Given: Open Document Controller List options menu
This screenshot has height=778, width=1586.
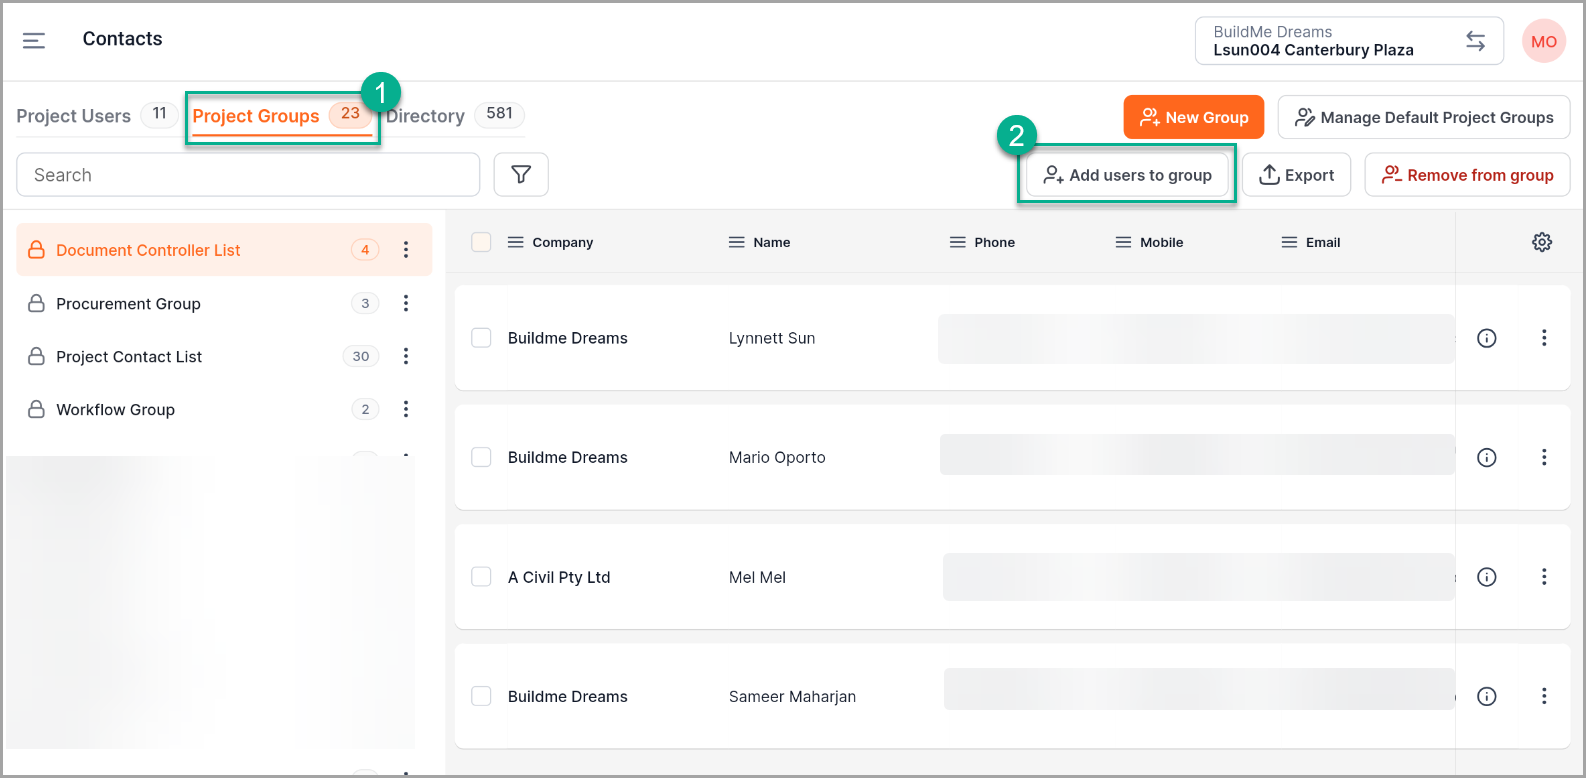Looking at the screenshot, I should tap(406, 250).
